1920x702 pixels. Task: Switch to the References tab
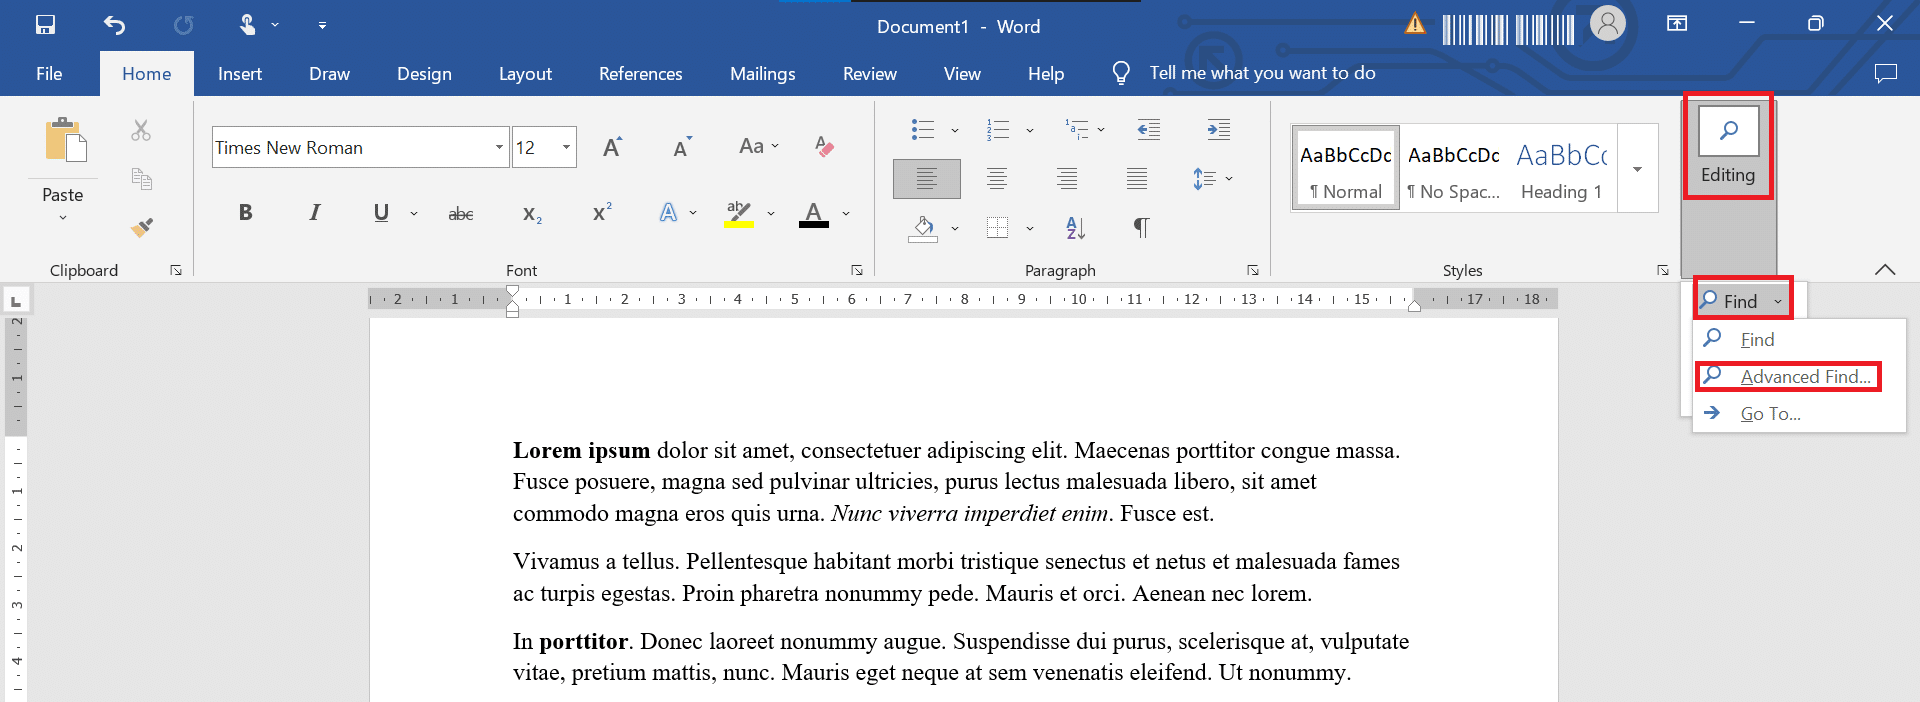pyautogui.click(x=641, y=74)
